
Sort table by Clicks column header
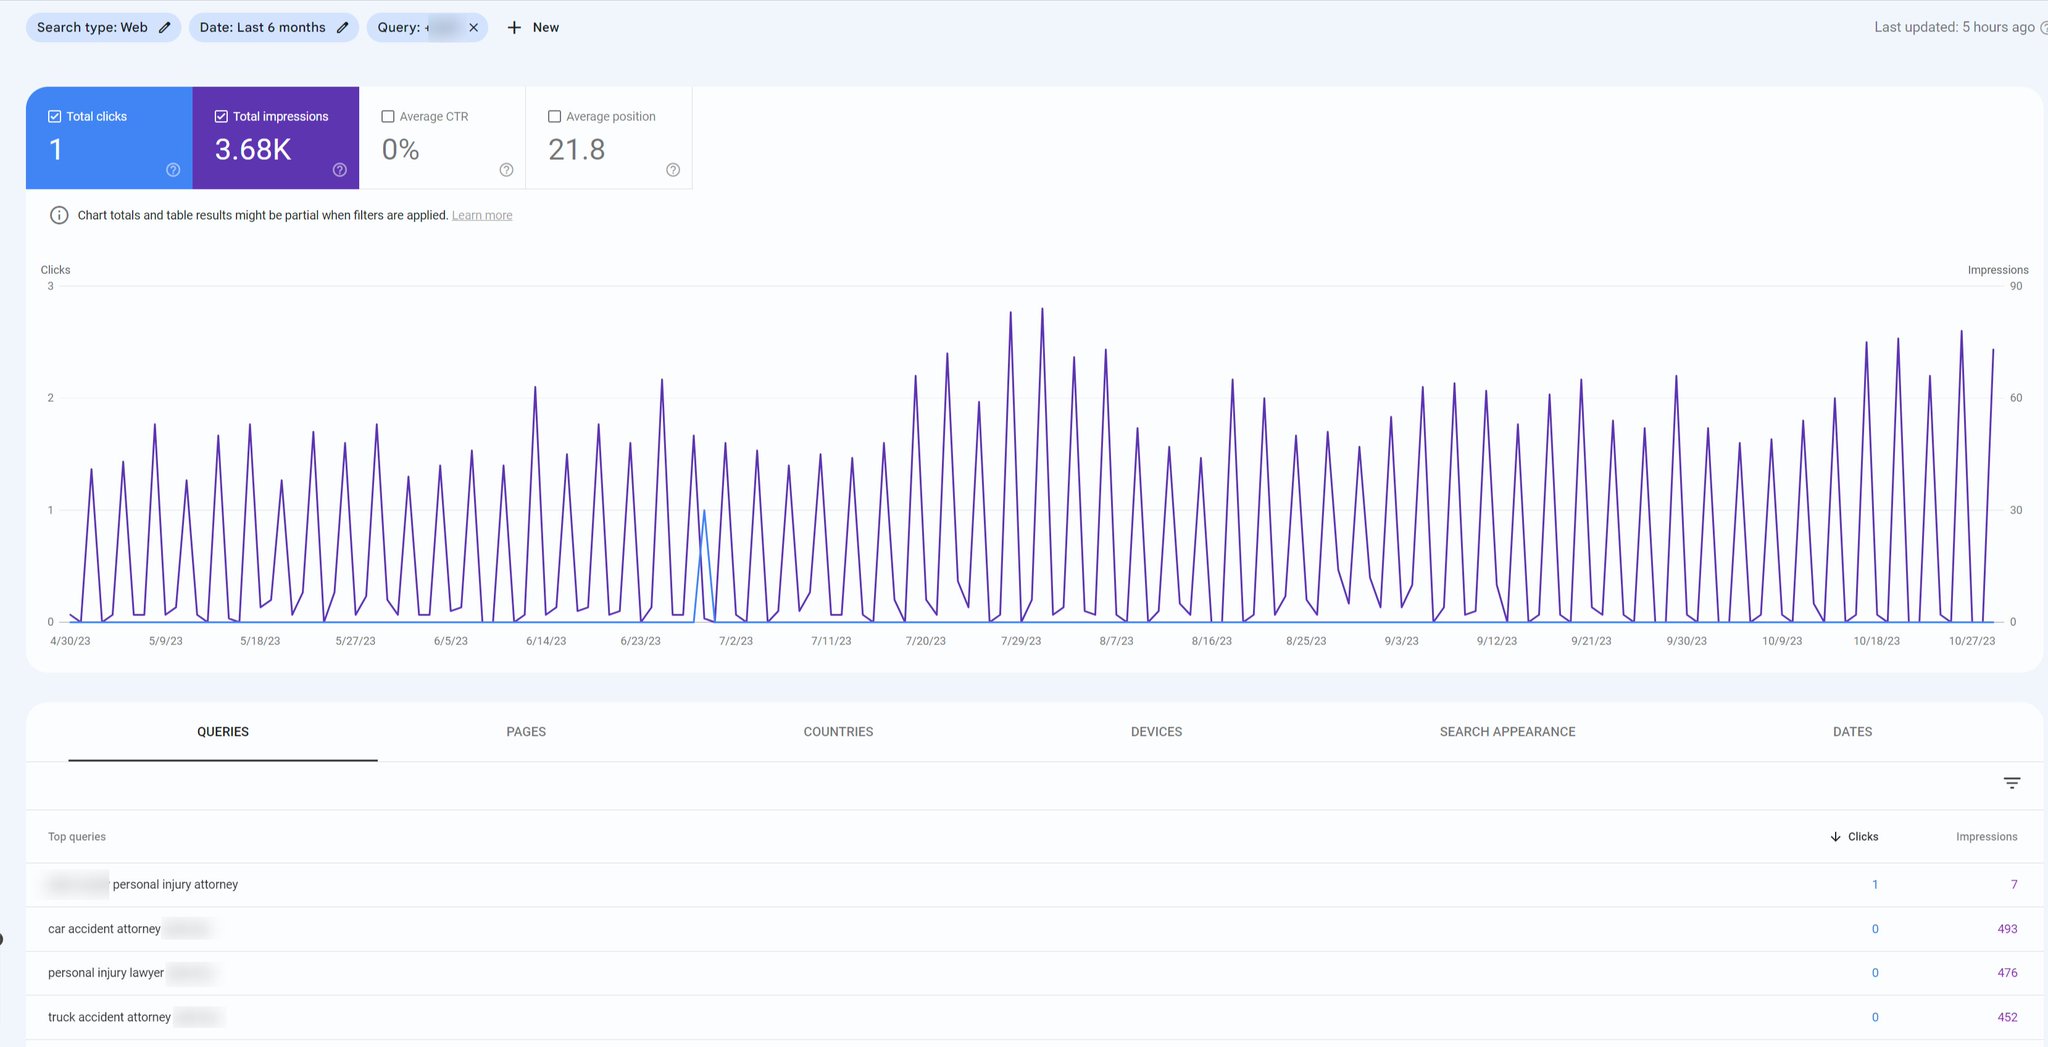[1863, 837]
